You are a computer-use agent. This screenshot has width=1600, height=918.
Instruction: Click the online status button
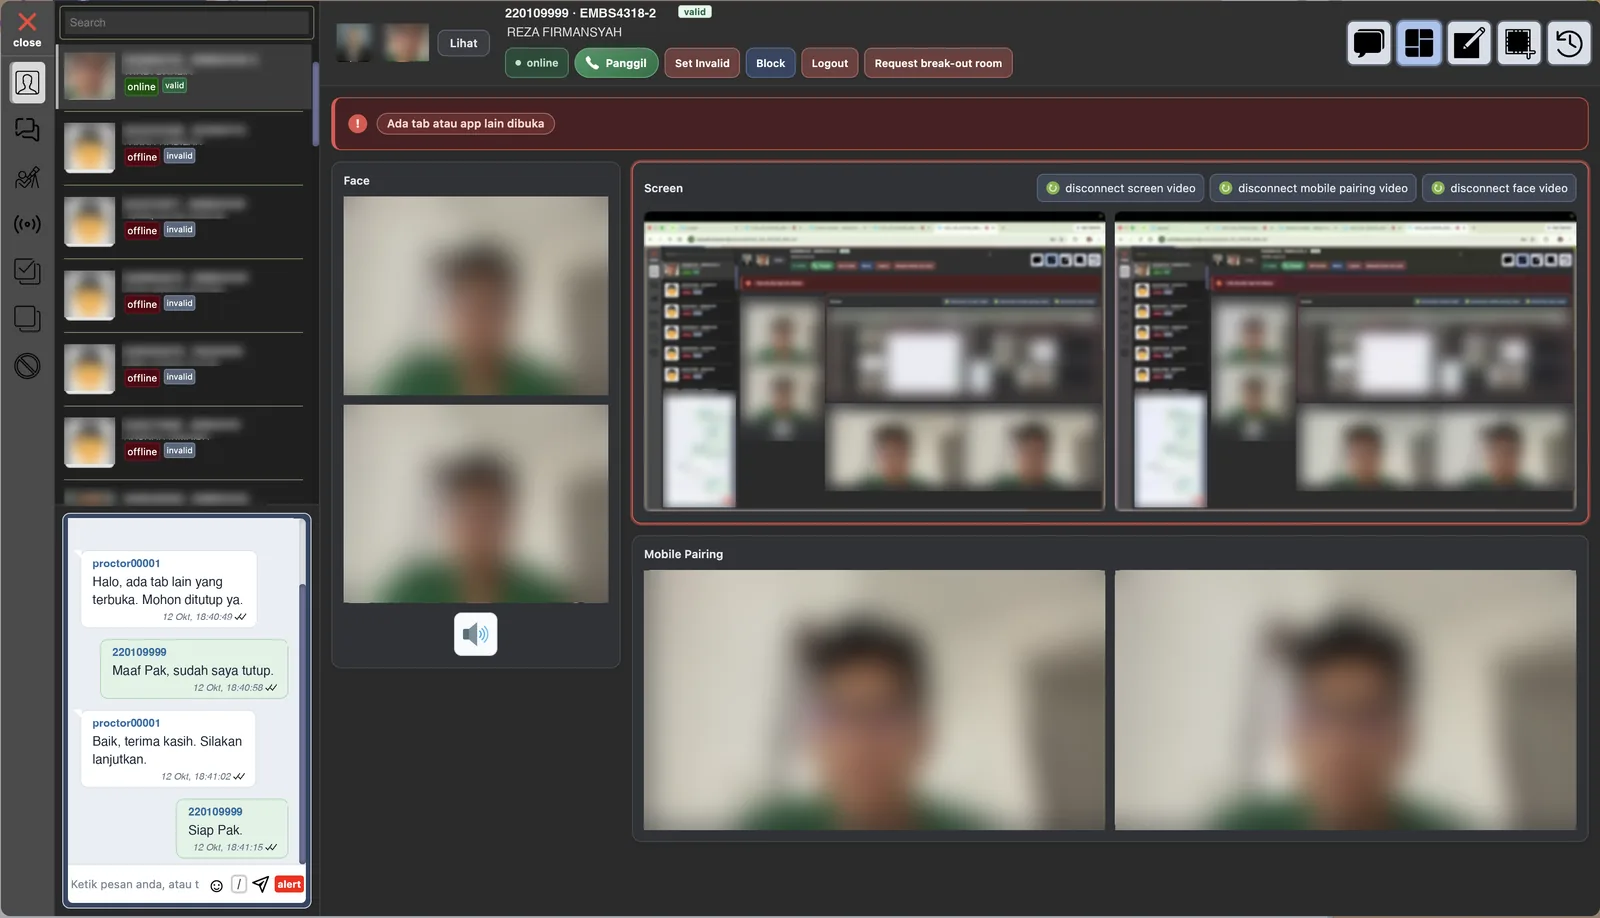pos(537,63)
